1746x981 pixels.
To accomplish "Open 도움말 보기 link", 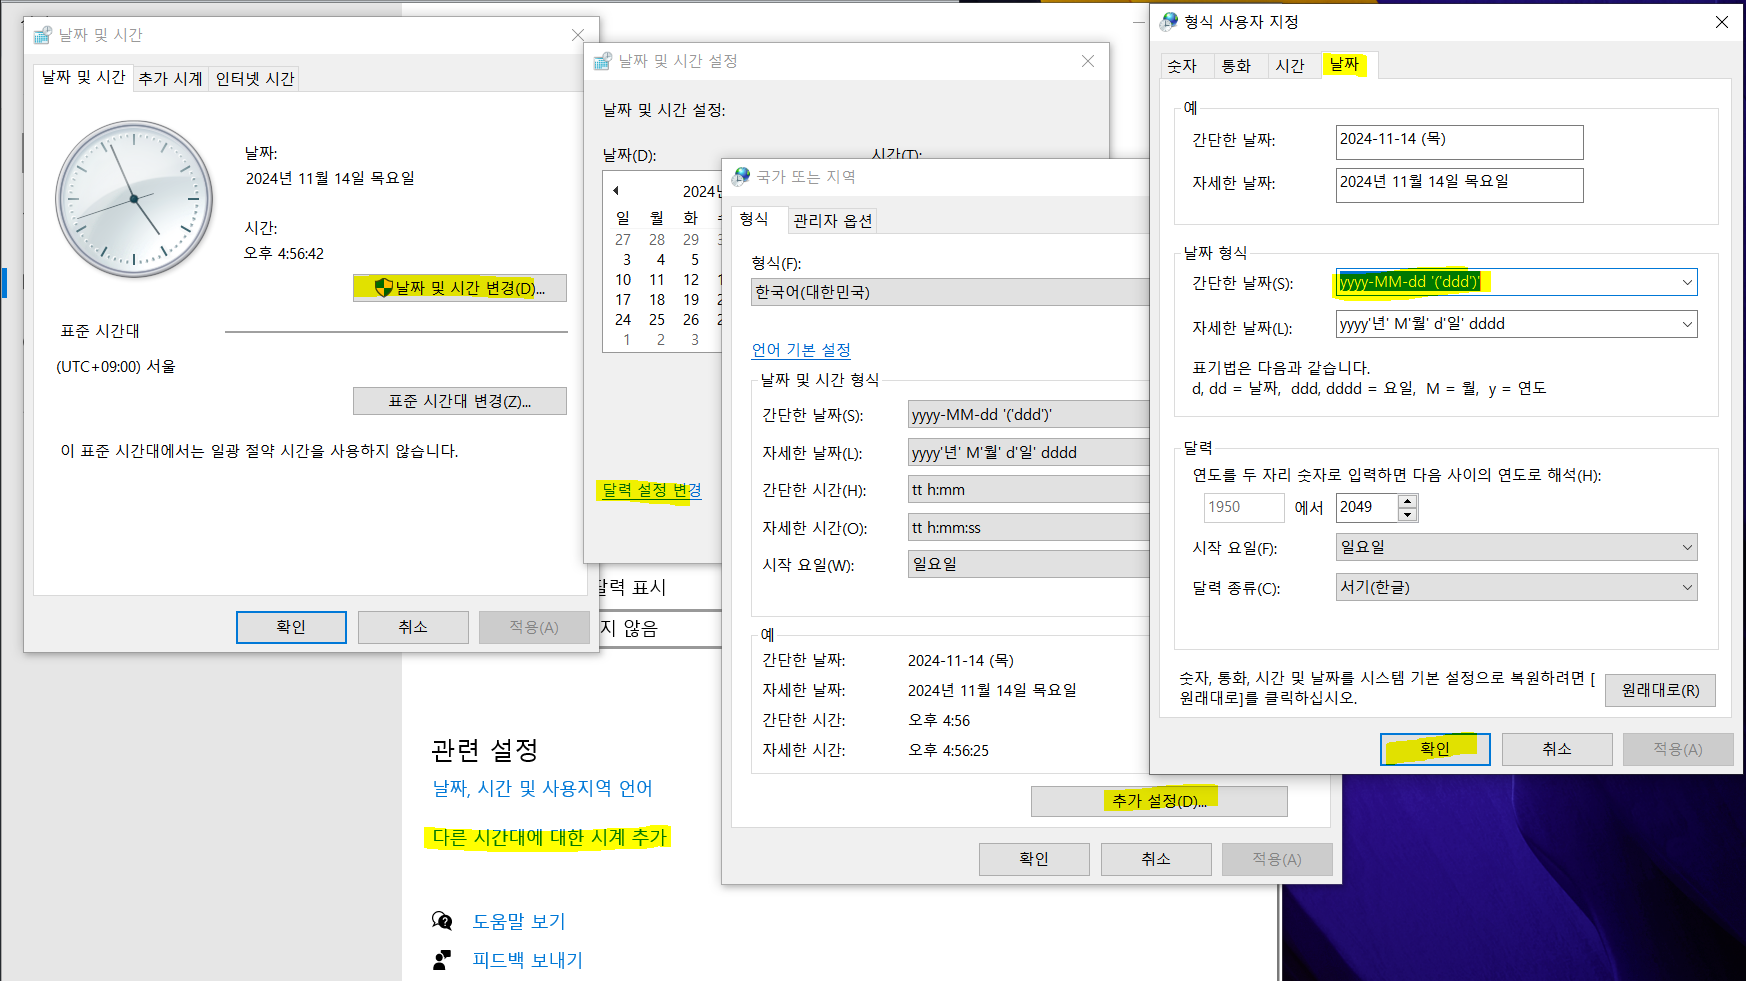I will click(x=519, y=921).
